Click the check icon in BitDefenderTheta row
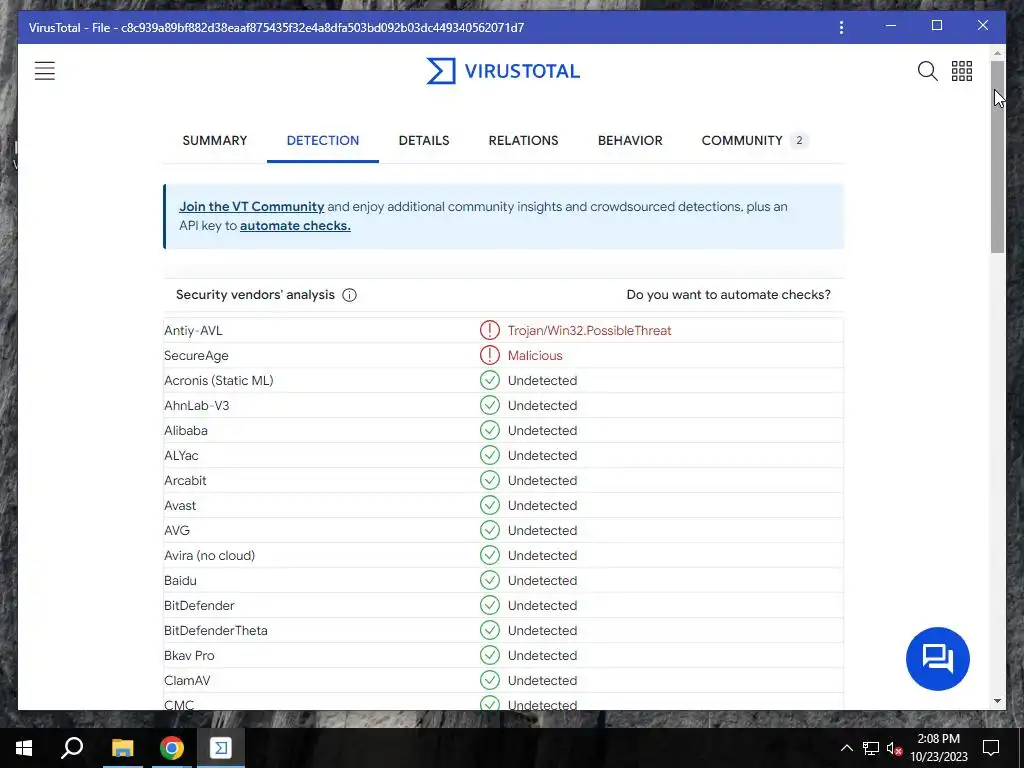The height and width of the screenshot is (768, 1024). click(489, 630)
